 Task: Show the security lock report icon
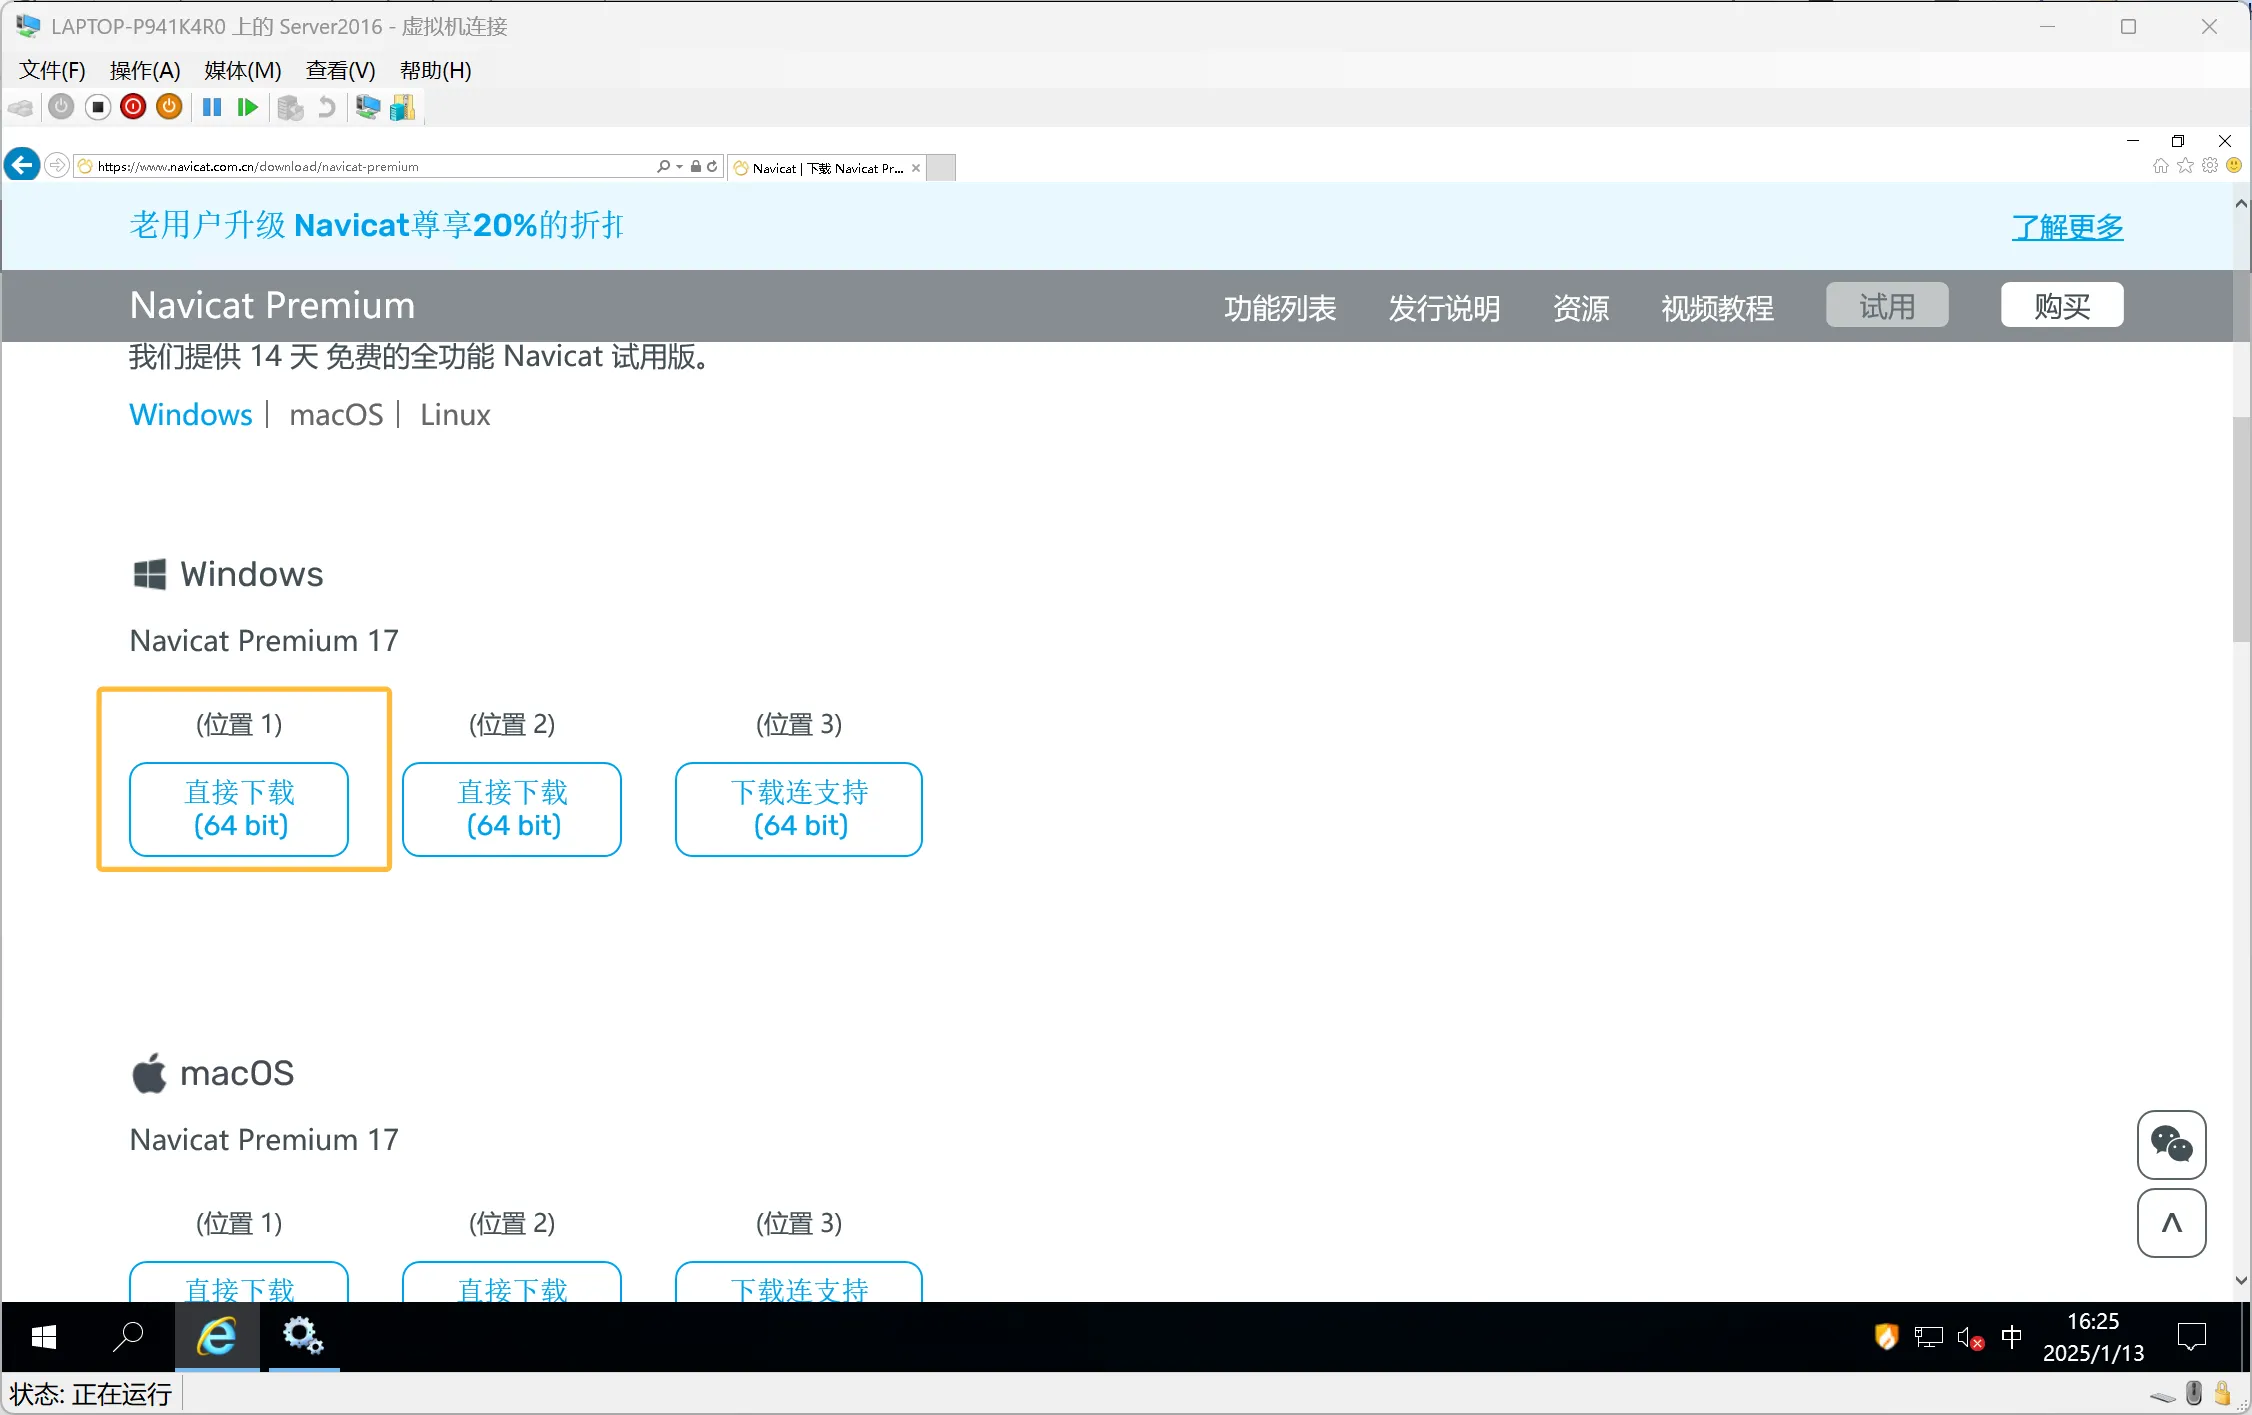click(x=696, y=166)
